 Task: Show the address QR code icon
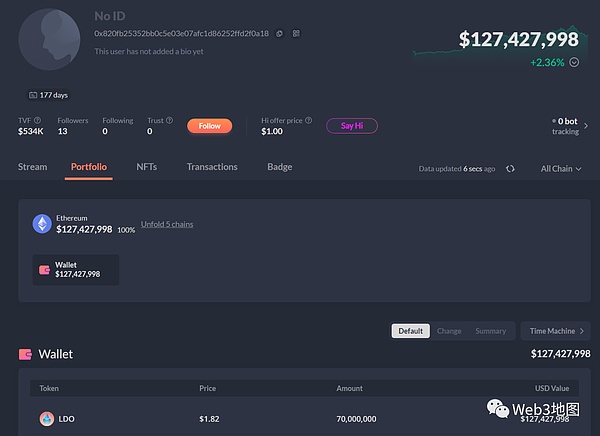tap(297, 33)
